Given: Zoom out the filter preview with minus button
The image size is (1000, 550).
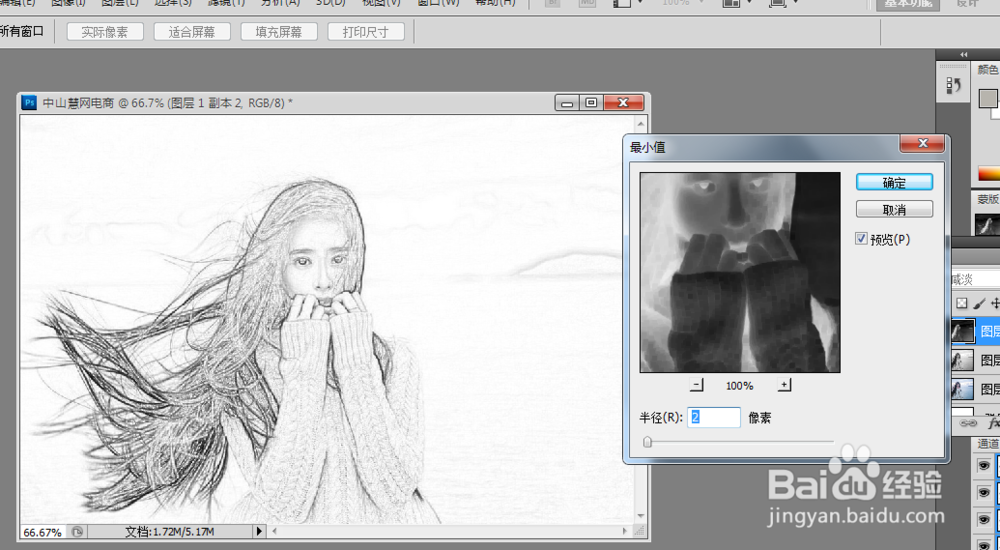Looking at the screenshot, I should click(696, 385).
